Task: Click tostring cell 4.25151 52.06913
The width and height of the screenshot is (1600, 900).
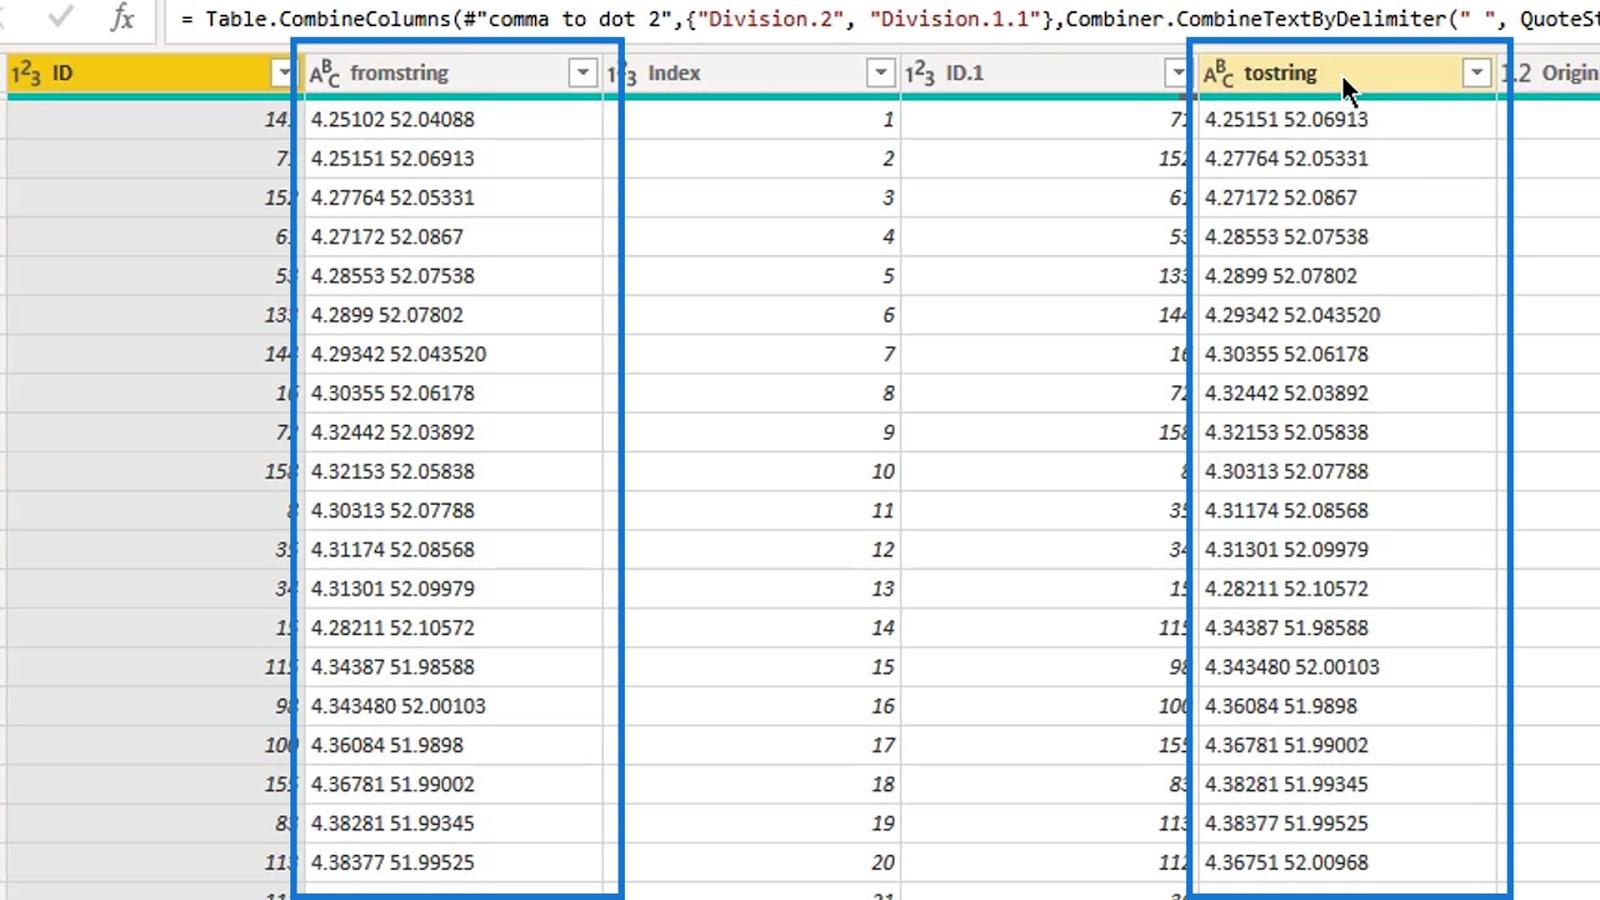Action: [x=1346, y=120]
